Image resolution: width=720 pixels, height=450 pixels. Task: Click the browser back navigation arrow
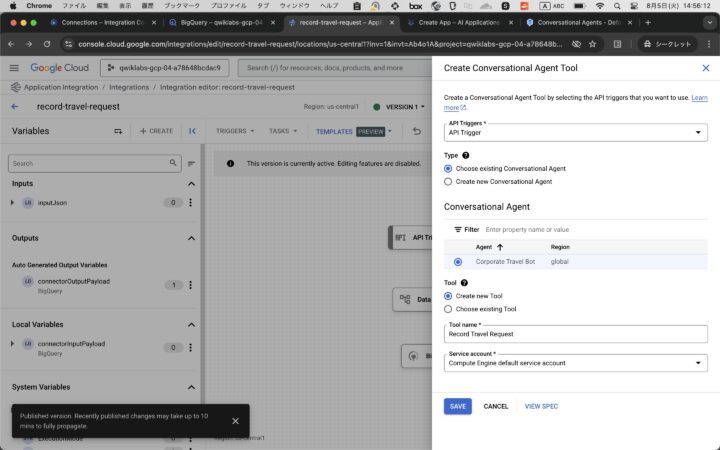click(11, 44)
